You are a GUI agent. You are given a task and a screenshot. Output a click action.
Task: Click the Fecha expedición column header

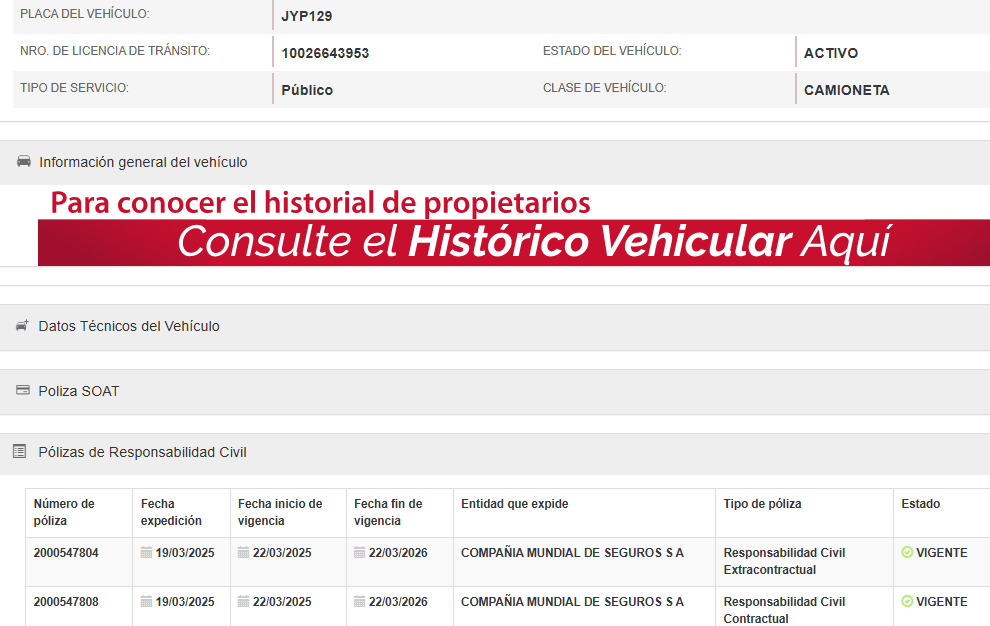[171, 512]
